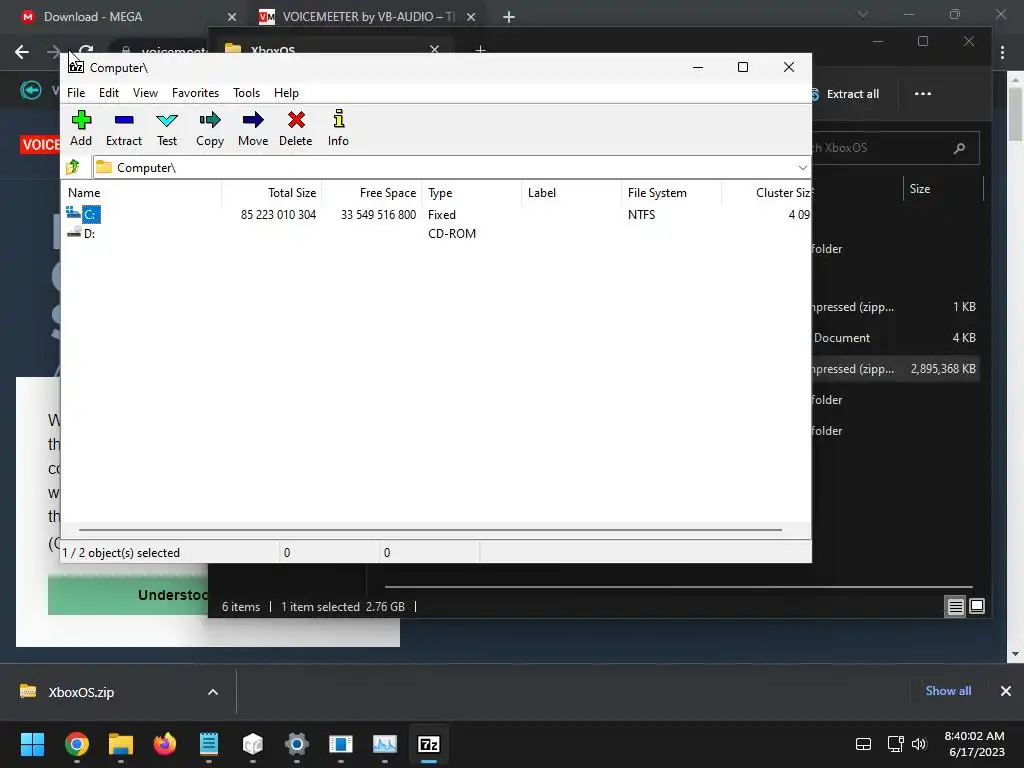Open File Explorer from the taskbar
Screen dimensions: 1024x768
pyautogui.click(x=121, y=744)
